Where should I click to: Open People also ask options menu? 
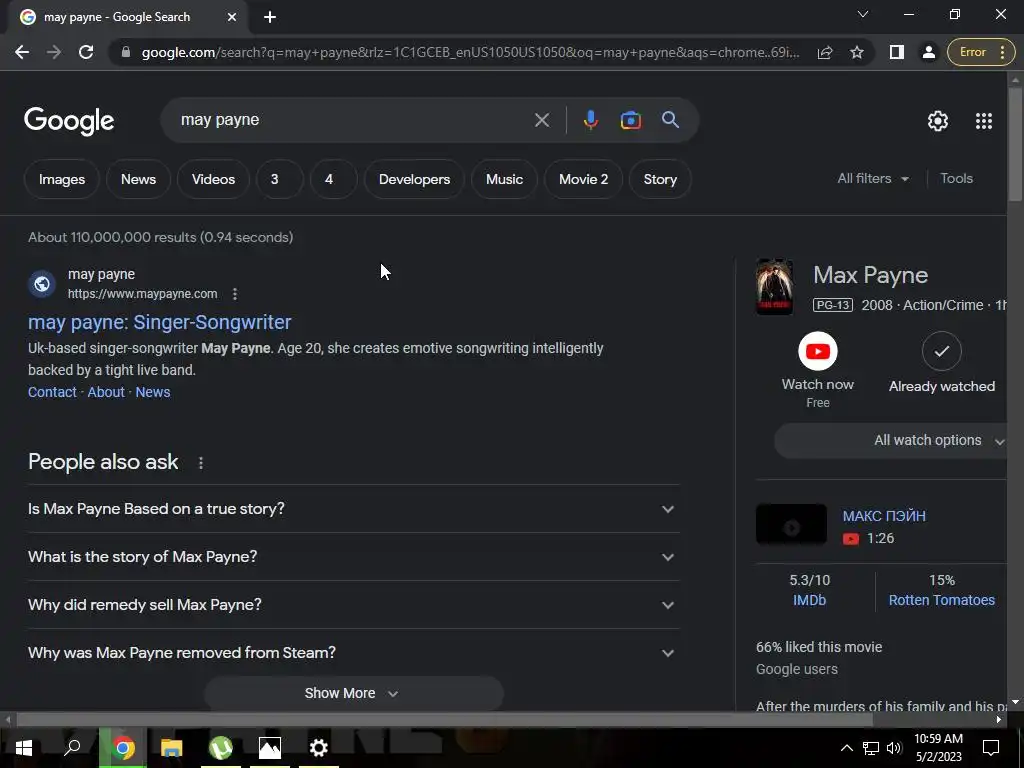click(x=200, y=462)
